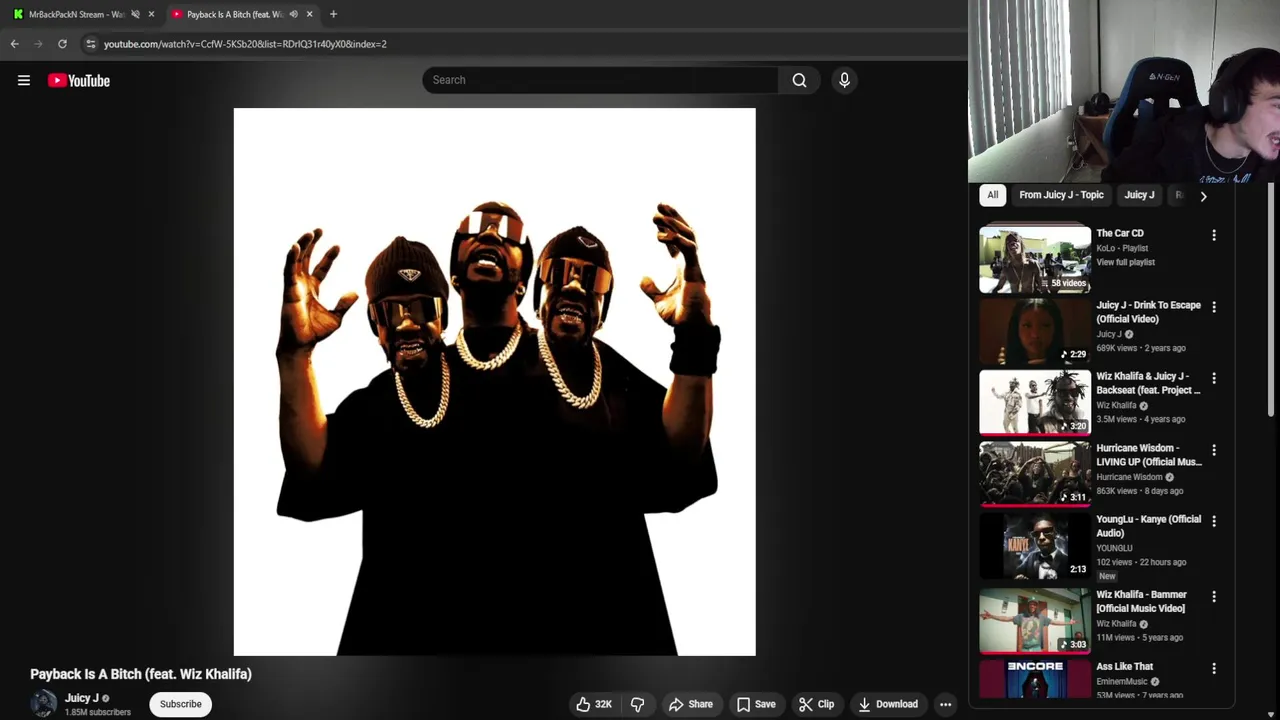The image size is (1280, 720).
Task: Save the video to a playlist
Action: click(x=756, y=704)
